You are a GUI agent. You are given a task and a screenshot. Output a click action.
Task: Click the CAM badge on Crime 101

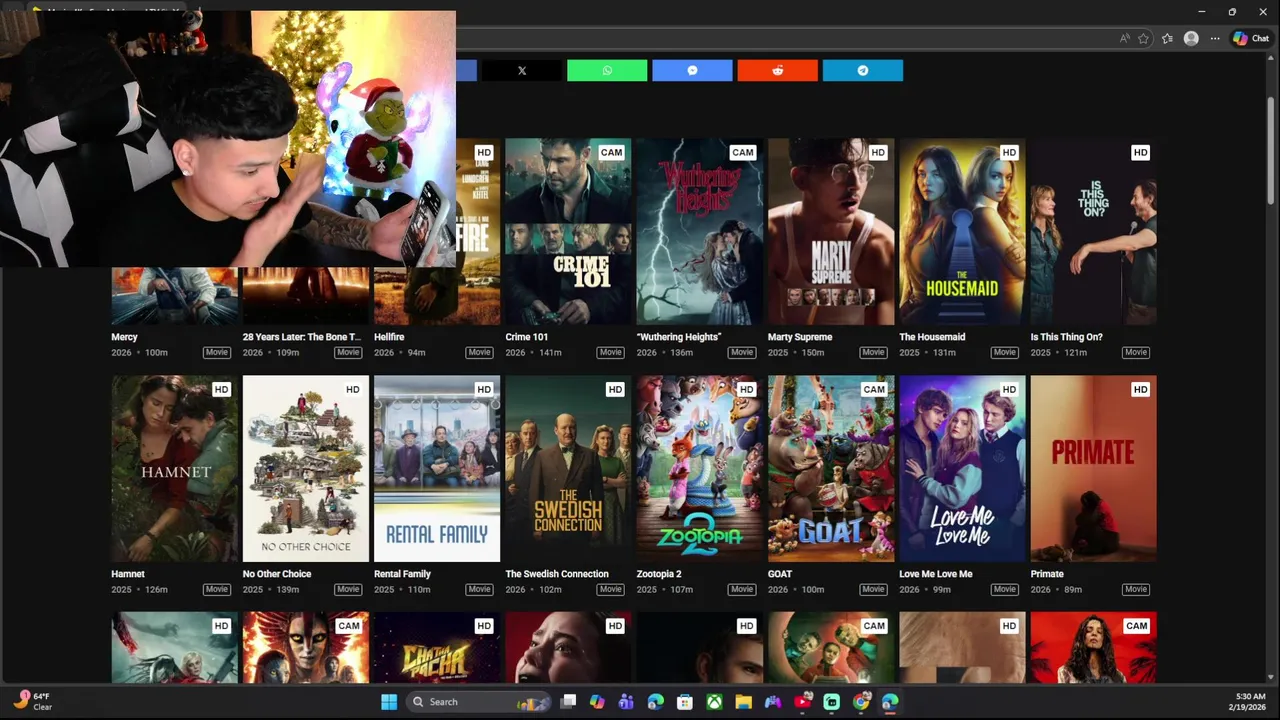611,152
